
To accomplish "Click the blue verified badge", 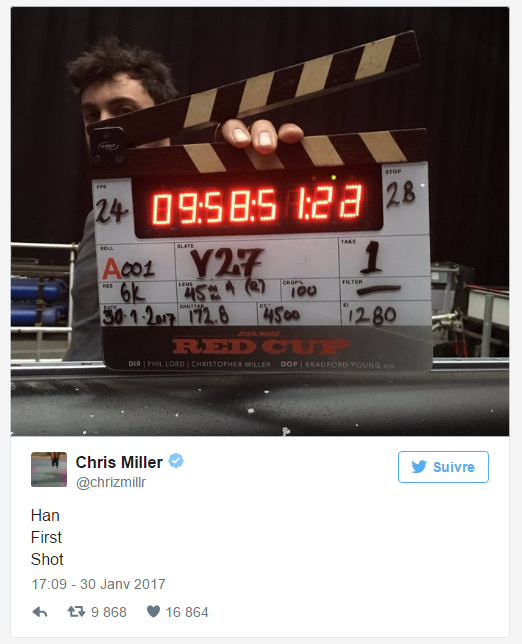I will [x=176, y=460].
